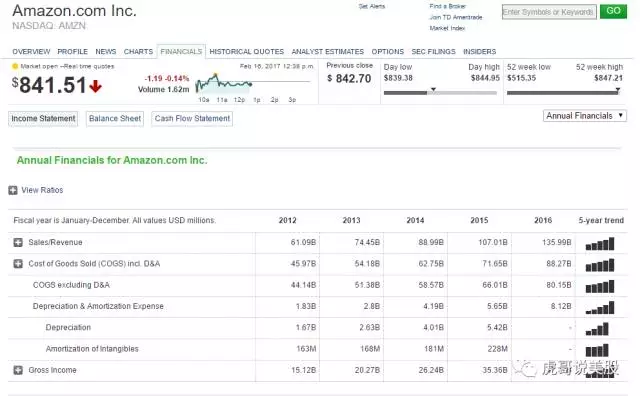This screenshot has height=396, width=640.
Task: Open the Insiders tab
Action: tap(479, 52)
